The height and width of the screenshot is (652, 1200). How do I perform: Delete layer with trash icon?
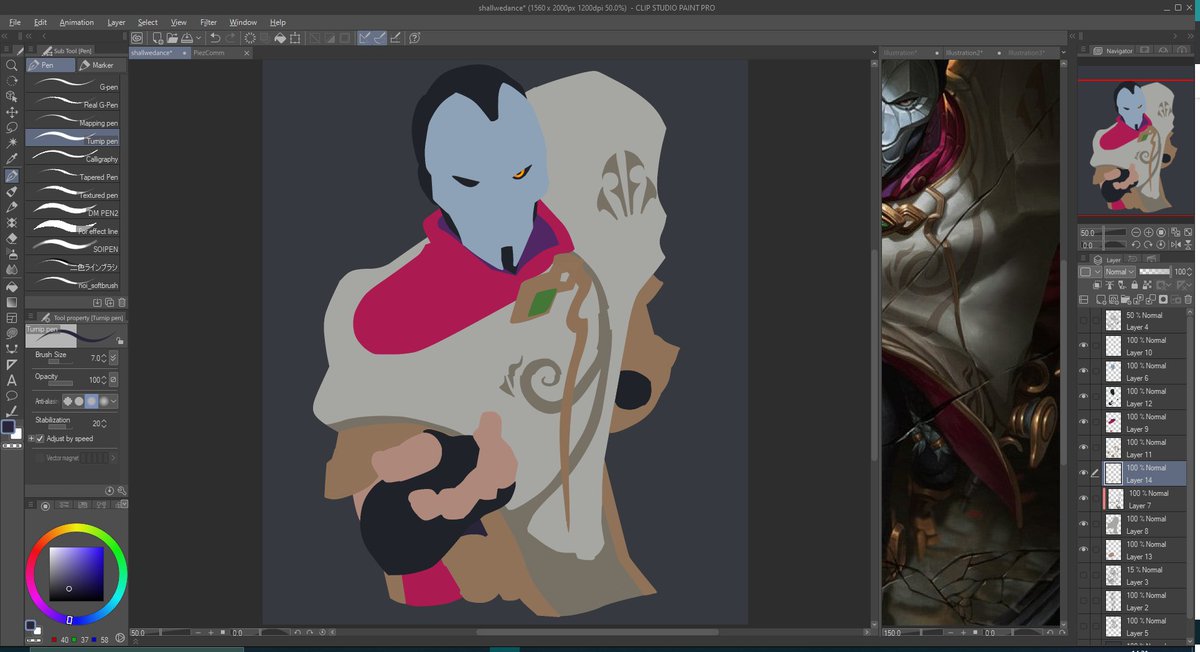(x=1188, y=299)
